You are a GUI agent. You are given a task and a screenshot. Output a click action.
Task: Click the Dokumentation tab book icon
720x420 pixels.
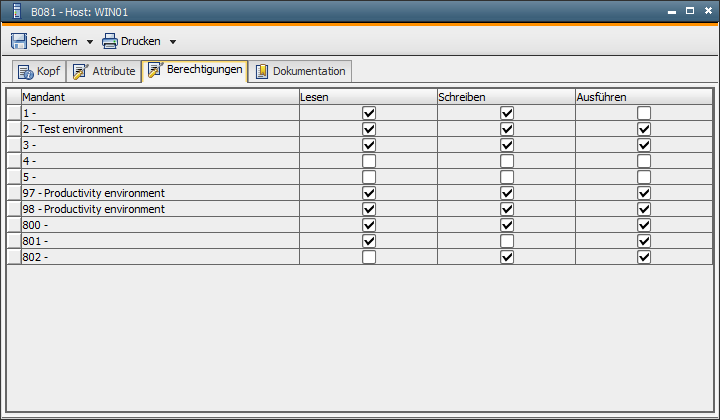(x=262, y=71)
